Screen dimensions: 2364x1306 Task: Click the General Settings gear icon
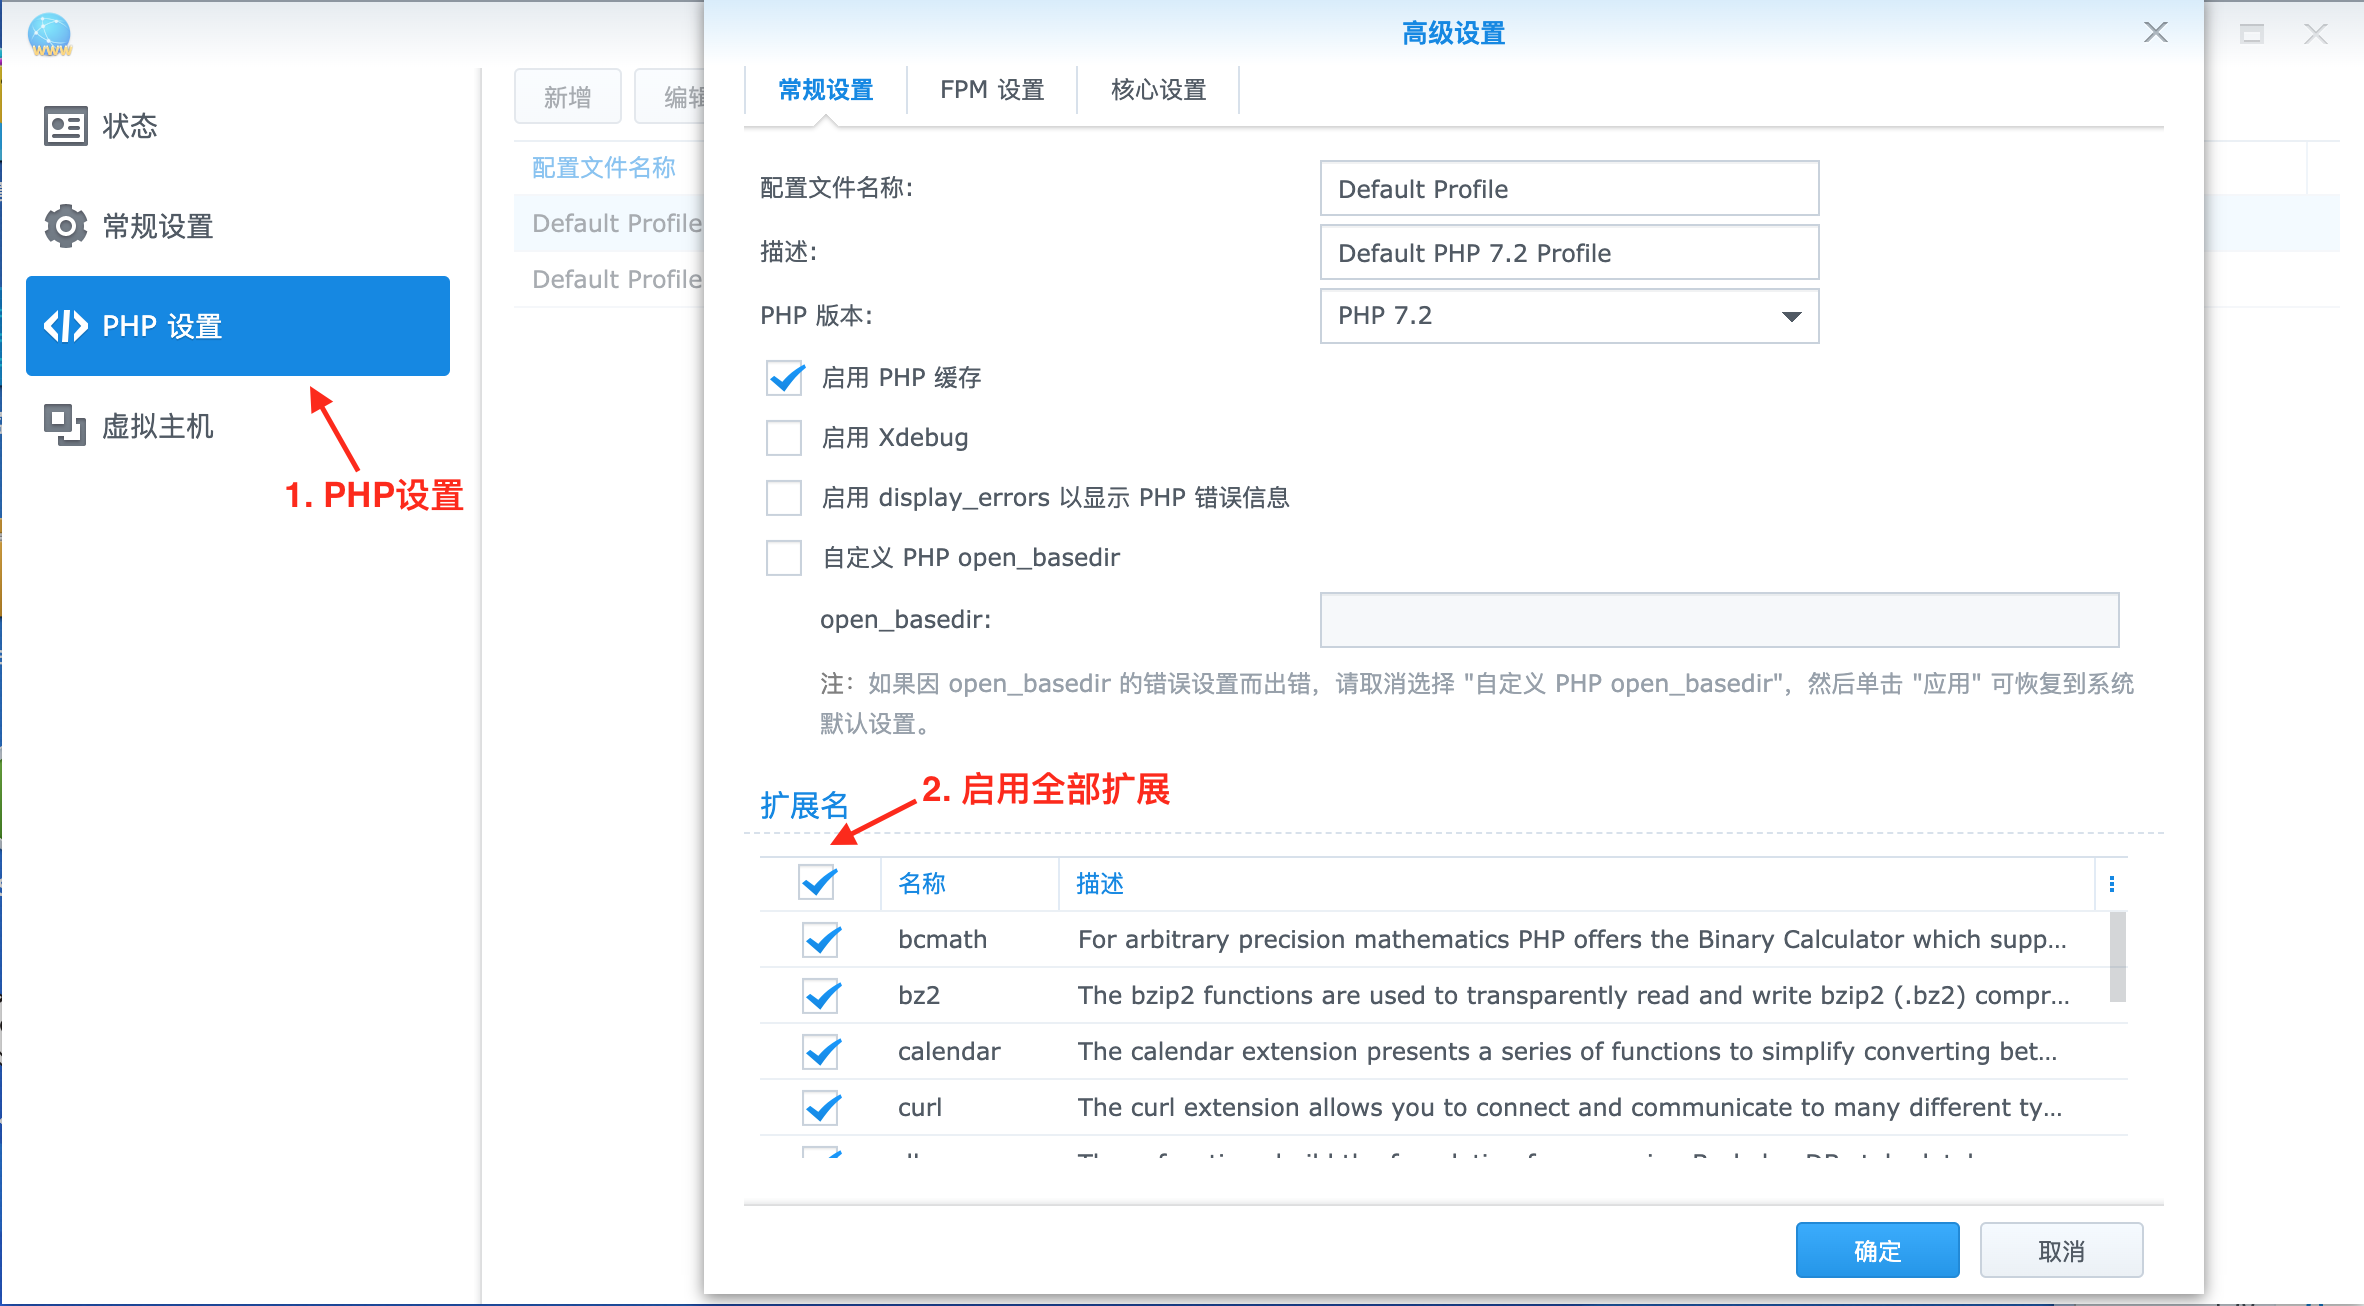click(x=65, y=226)
